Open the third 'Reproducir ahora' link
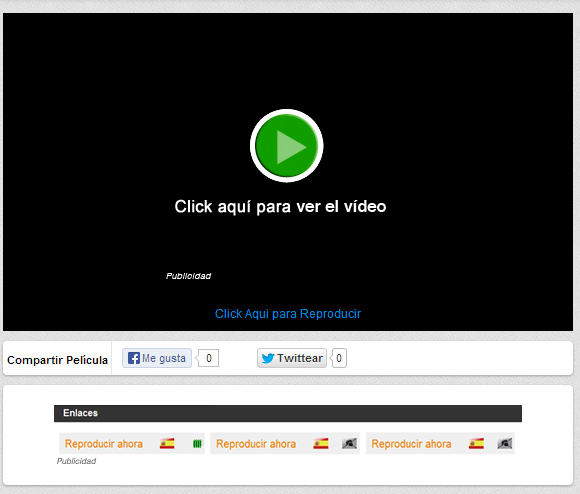This screenshot has width=580, height=494. [x=411, y=444]
